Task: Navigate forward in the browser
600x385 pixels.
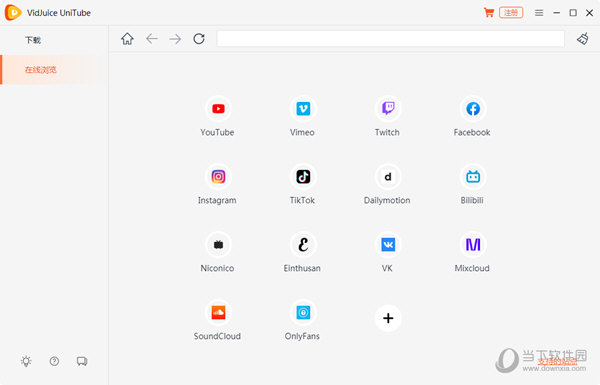Action: coord(175,39)
